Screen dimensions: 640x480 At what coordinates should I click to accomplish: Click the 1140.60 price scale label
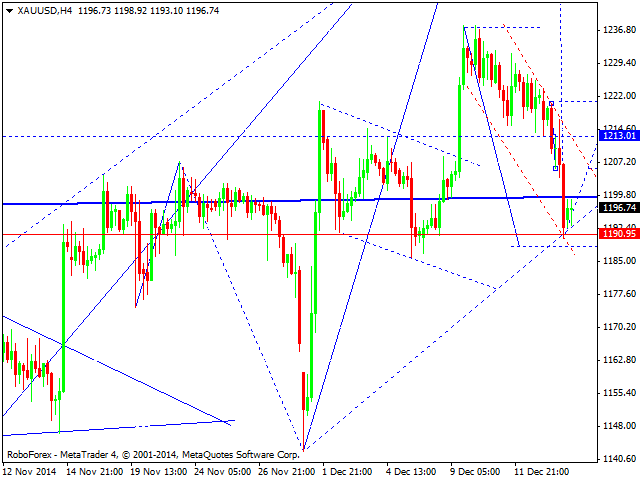coord(619,459)
